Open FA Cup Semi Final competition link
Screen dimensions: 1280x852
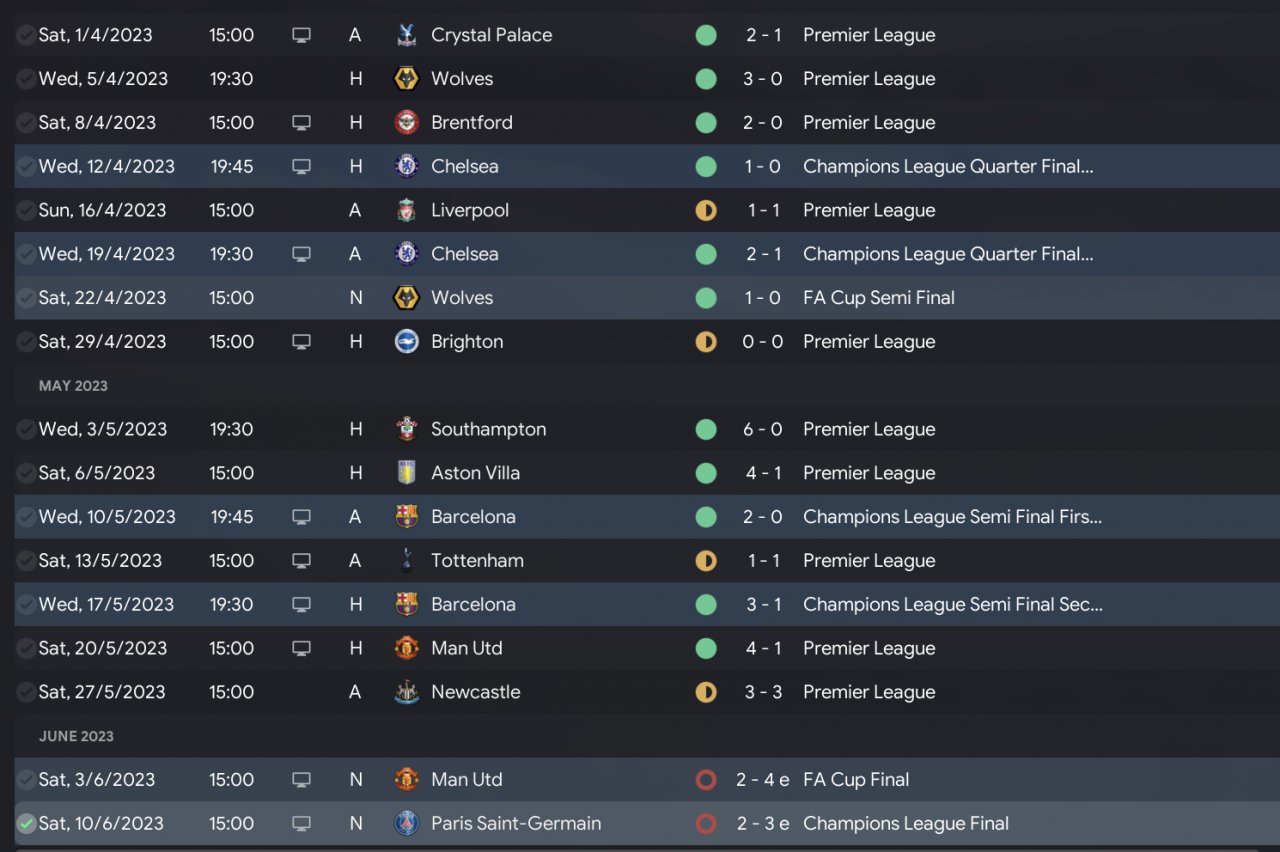click(x=878, y=298)
